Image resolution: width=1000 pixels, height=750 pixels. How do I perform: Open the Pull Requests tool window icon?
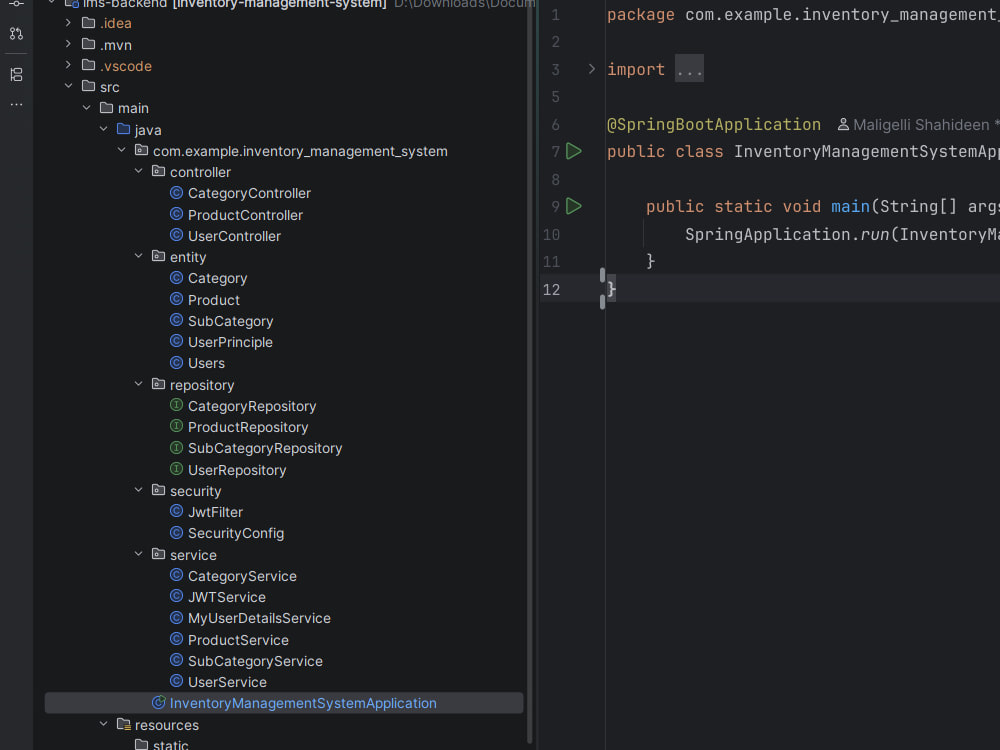(x=17, y=33)
